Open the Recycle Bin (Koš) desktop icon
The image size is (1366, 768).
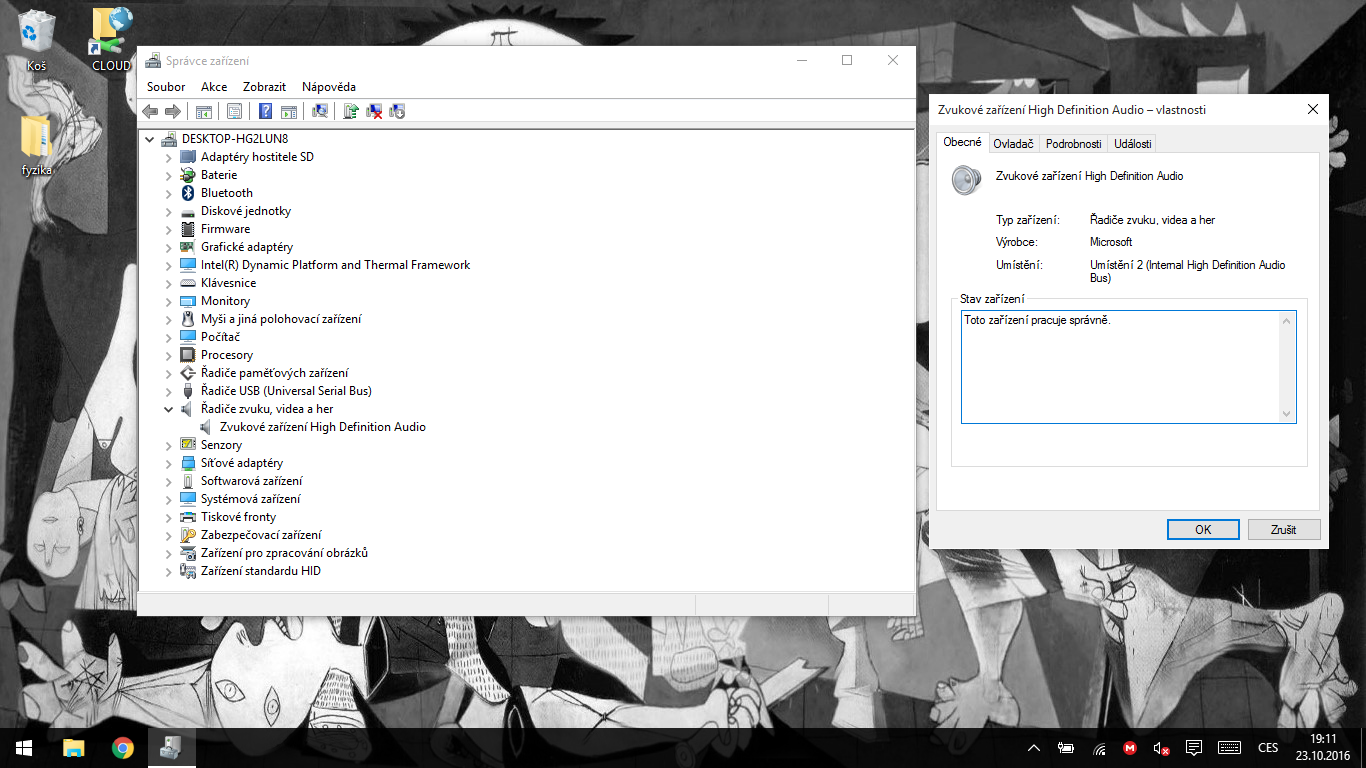click(37, 40)
